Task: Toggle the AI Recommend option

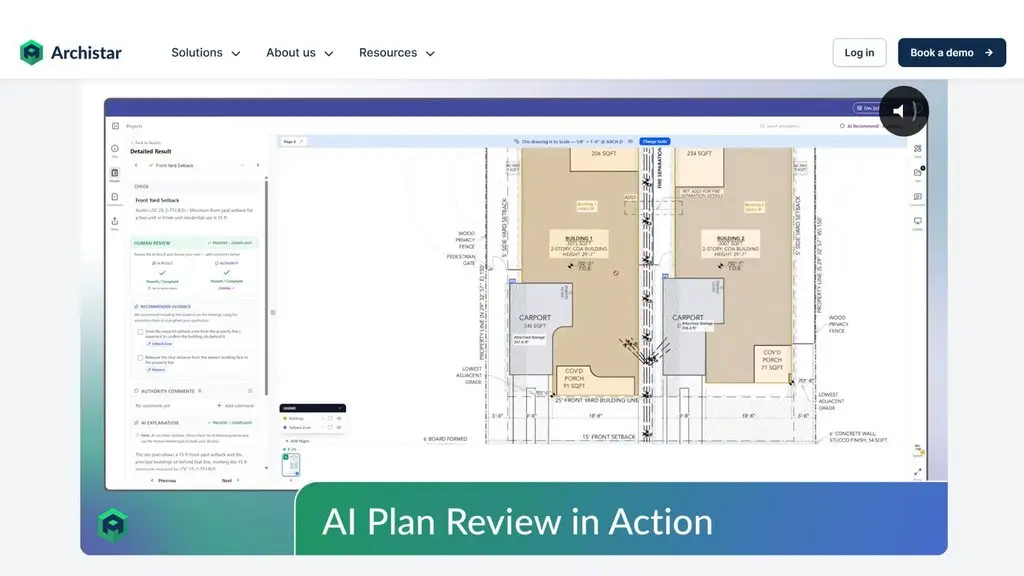Action: (859, 126)
